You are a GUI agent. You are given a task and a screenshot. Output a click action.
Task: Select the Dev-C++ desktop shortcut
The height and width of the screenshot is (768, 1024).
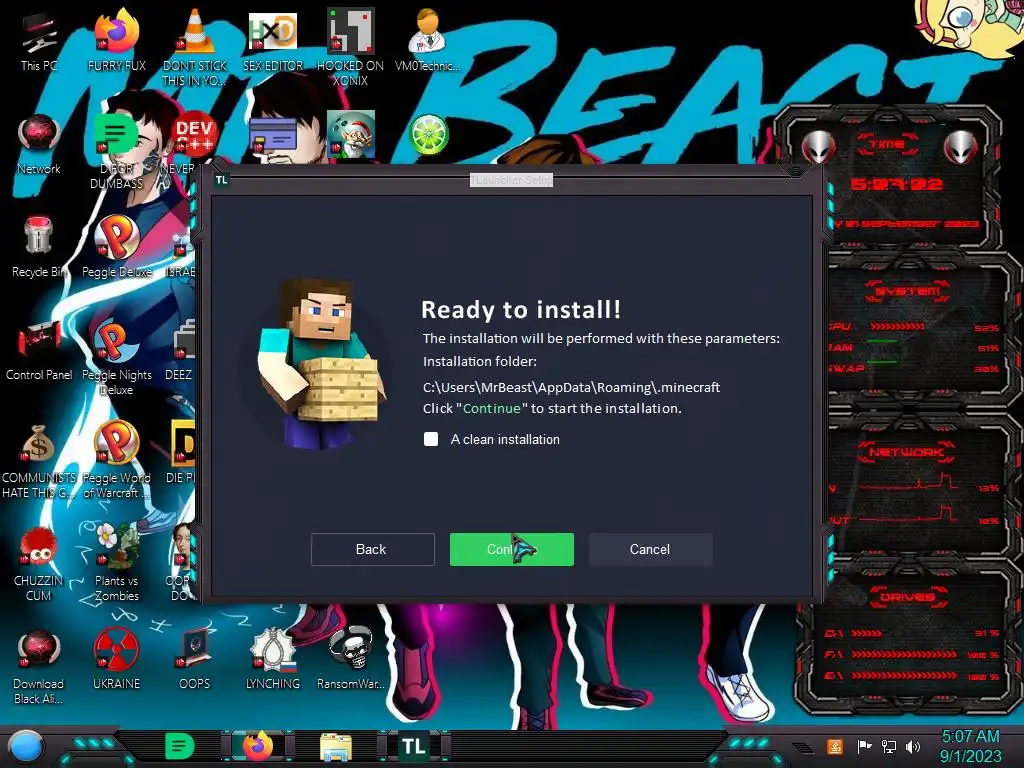coord(195,135)
